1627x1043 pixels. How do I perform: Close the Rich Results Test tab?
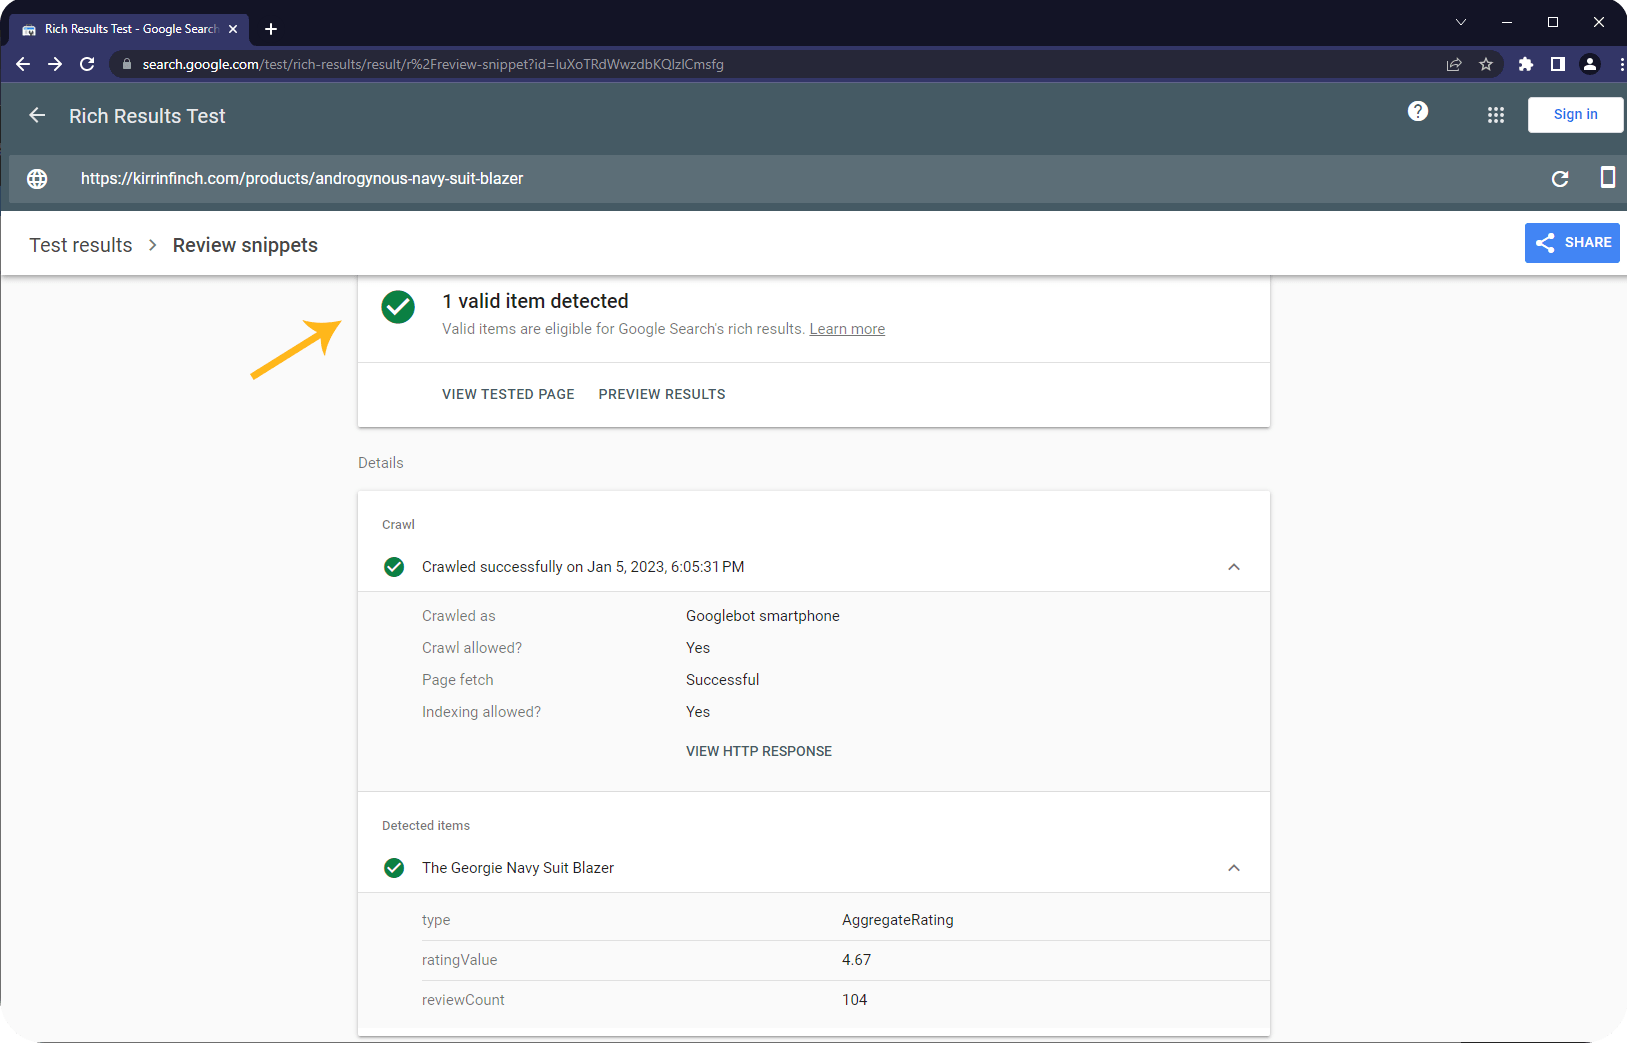(233, 29)
